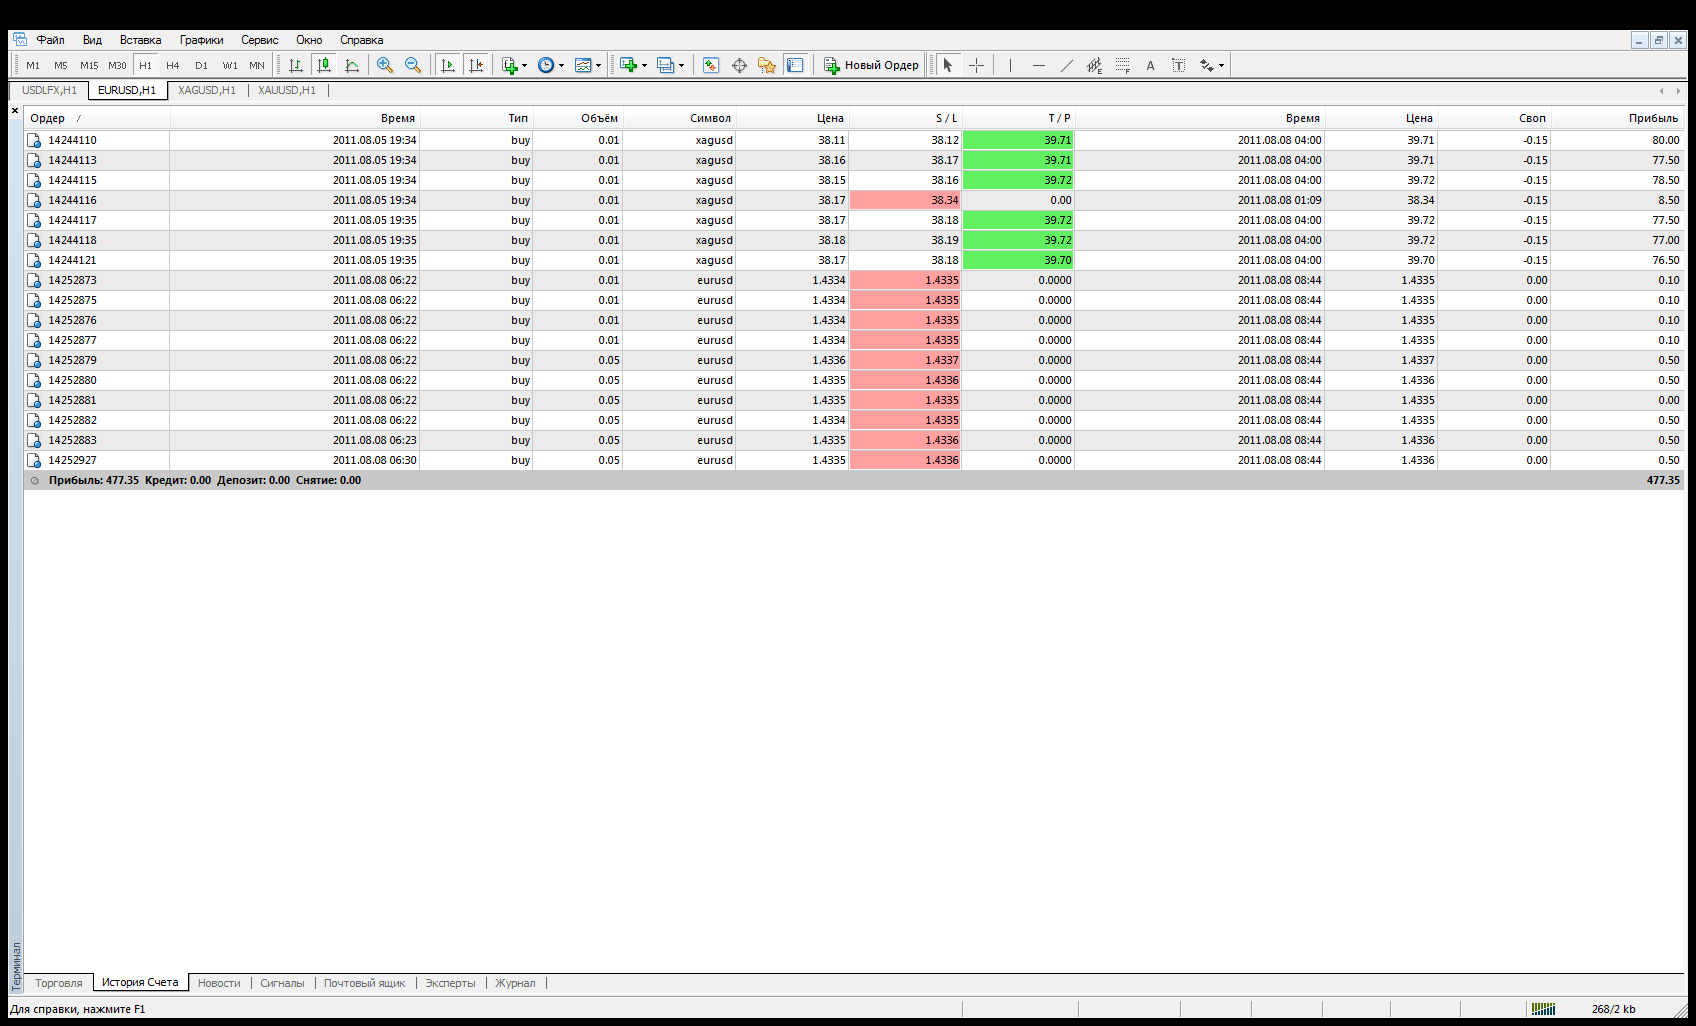Select the crosshair tool

(977, 65)
